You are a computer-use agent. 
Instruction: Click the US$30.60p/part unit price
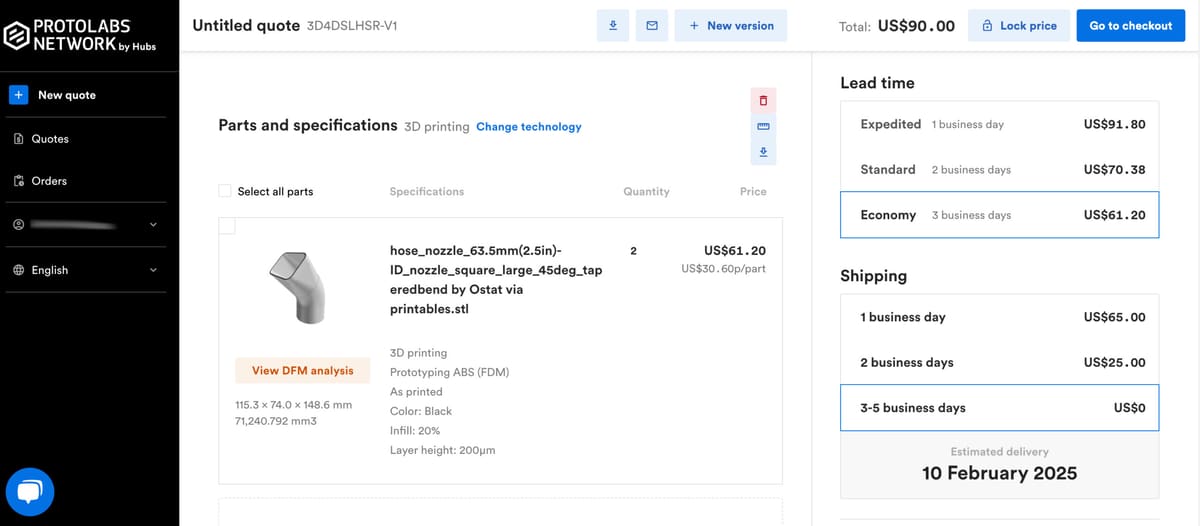coord(724,269)
